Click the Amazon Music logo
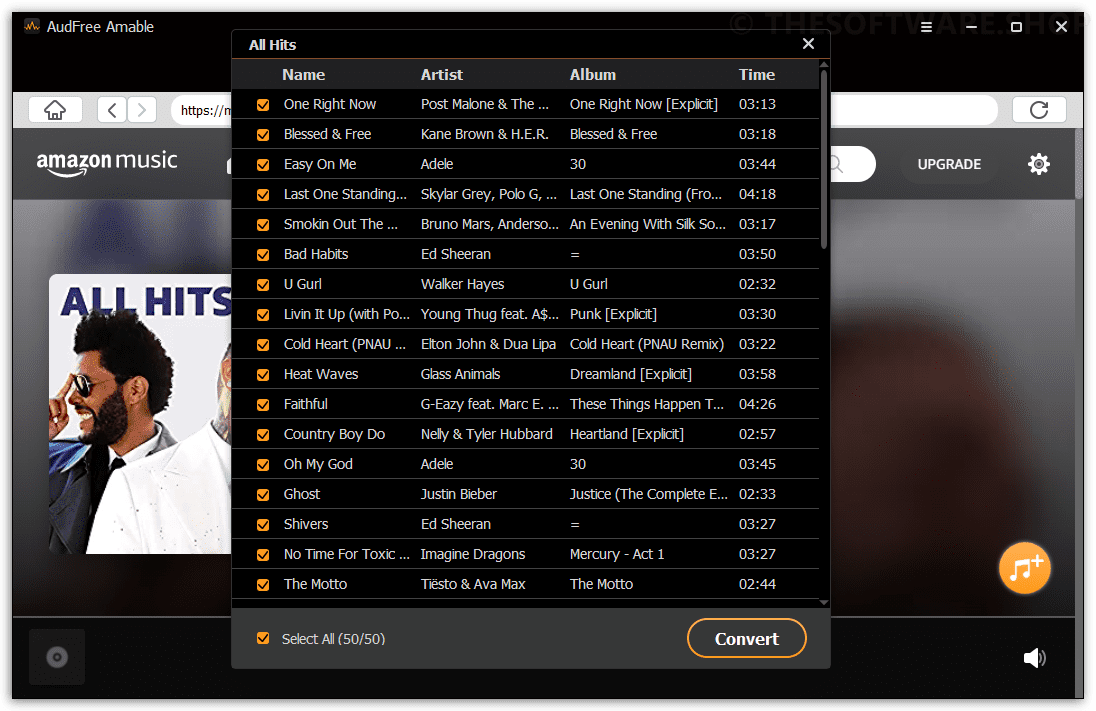 [x=107, y=162]
